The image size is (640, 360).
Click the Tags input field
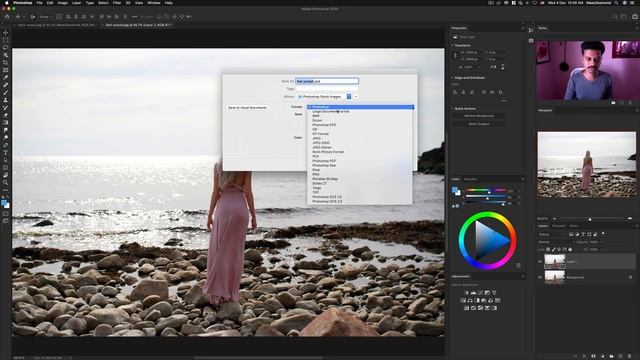[x=327, y=89]
